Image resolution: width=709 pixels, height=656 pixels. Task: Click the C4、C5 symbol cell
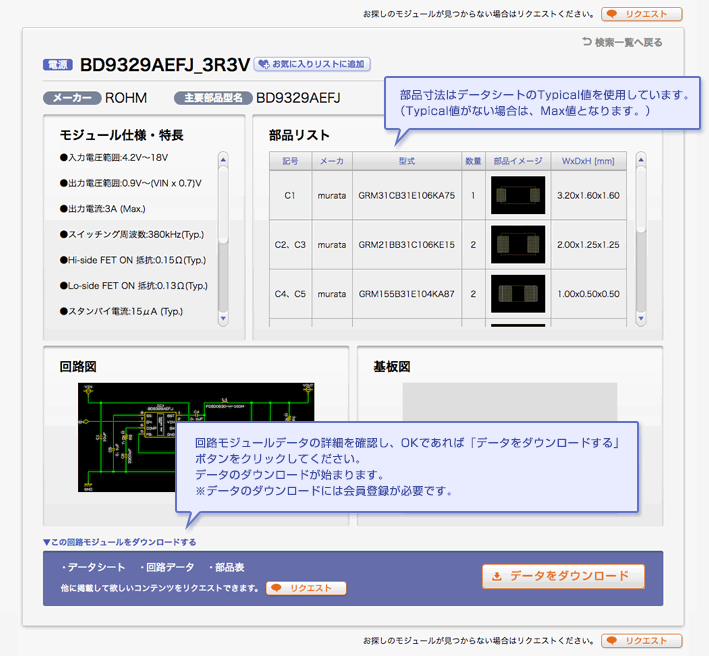[x=290, y=294]
